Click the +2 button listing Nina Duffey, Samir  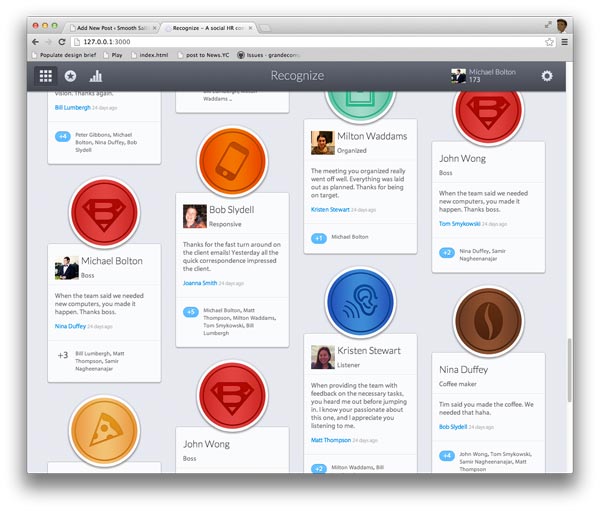447,253
